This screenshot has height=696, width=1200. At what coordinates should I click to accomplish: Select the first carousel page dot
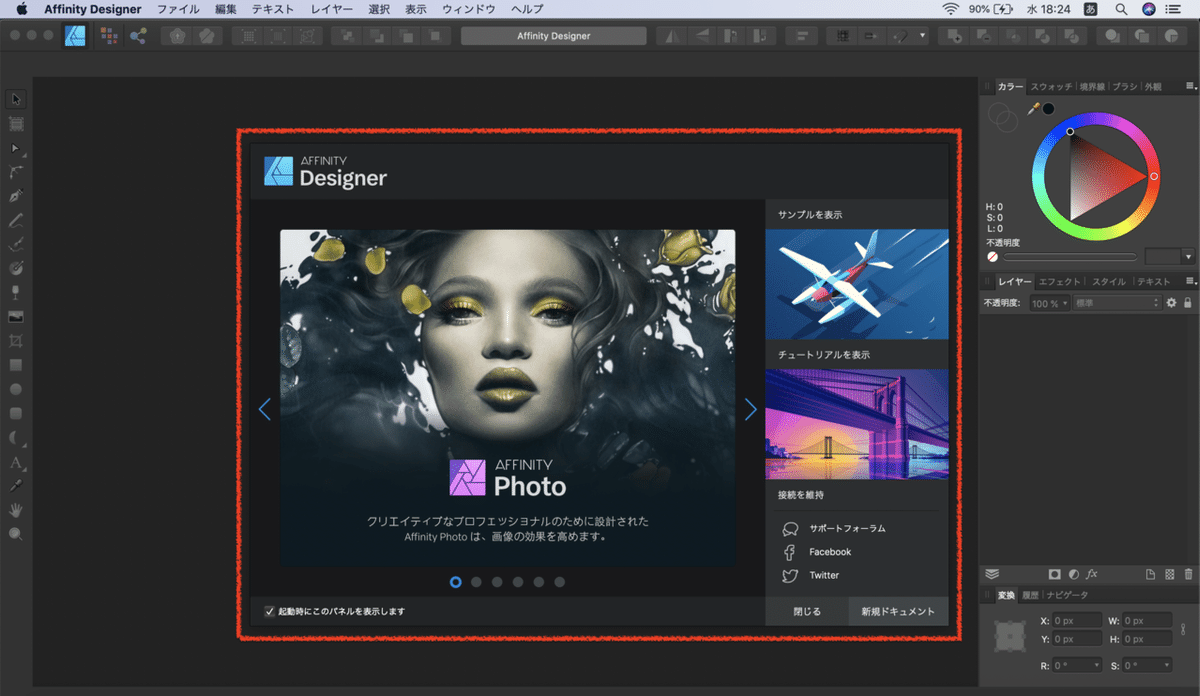tap(456, 581)
